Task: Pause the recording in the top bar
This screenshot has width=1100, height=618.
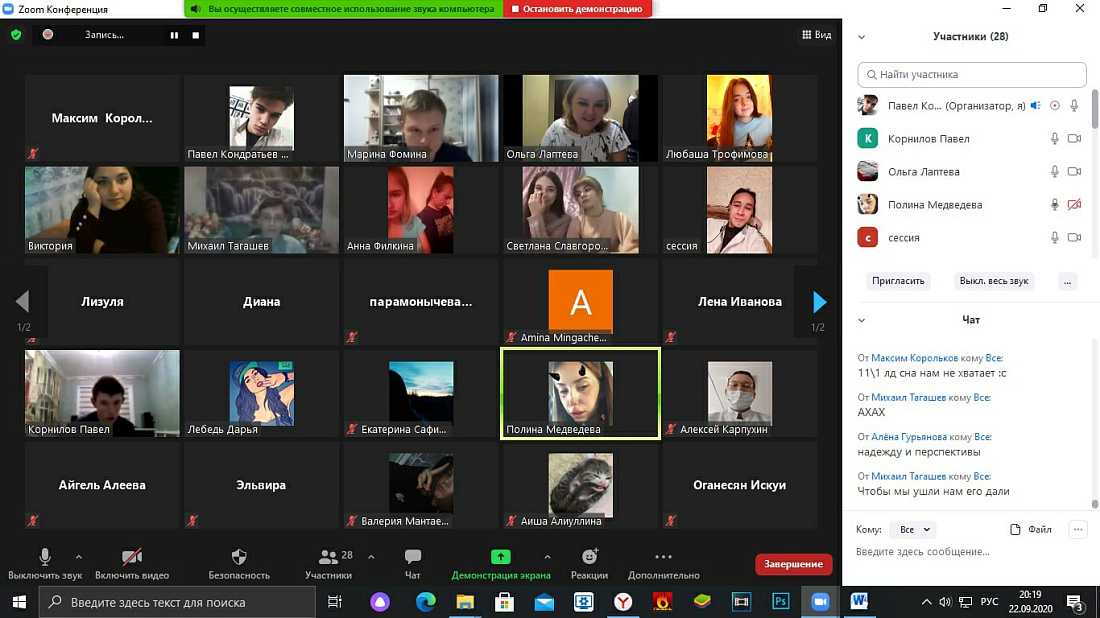Action: (x=174, y=35)
